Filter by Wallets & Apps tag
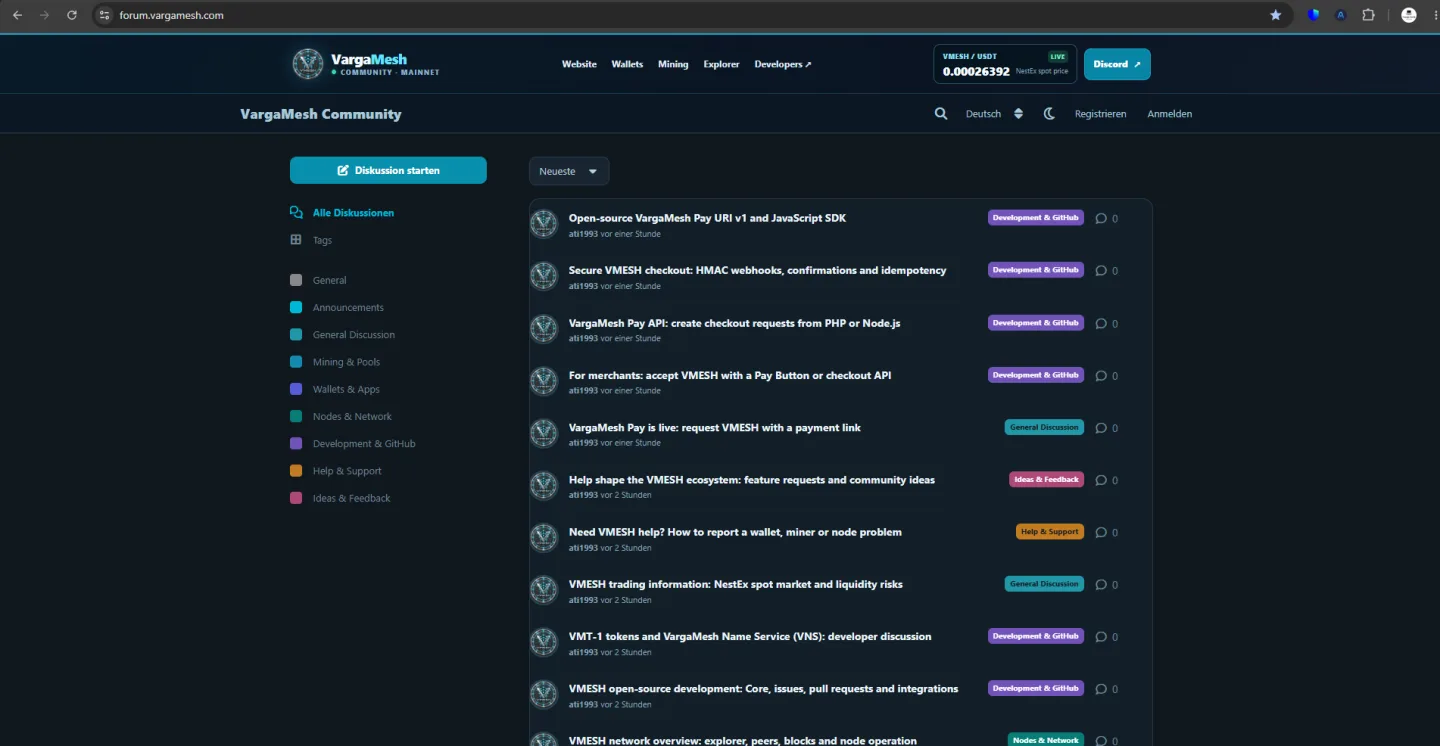Screen dimensions: 1440x746 [x=335, y=389]
